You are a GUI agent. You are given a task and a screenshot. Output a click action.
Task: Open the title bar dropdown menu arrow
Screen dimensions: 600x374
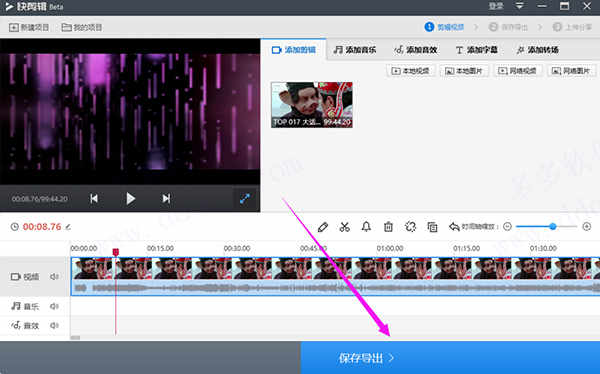click(x=519, y=6)
